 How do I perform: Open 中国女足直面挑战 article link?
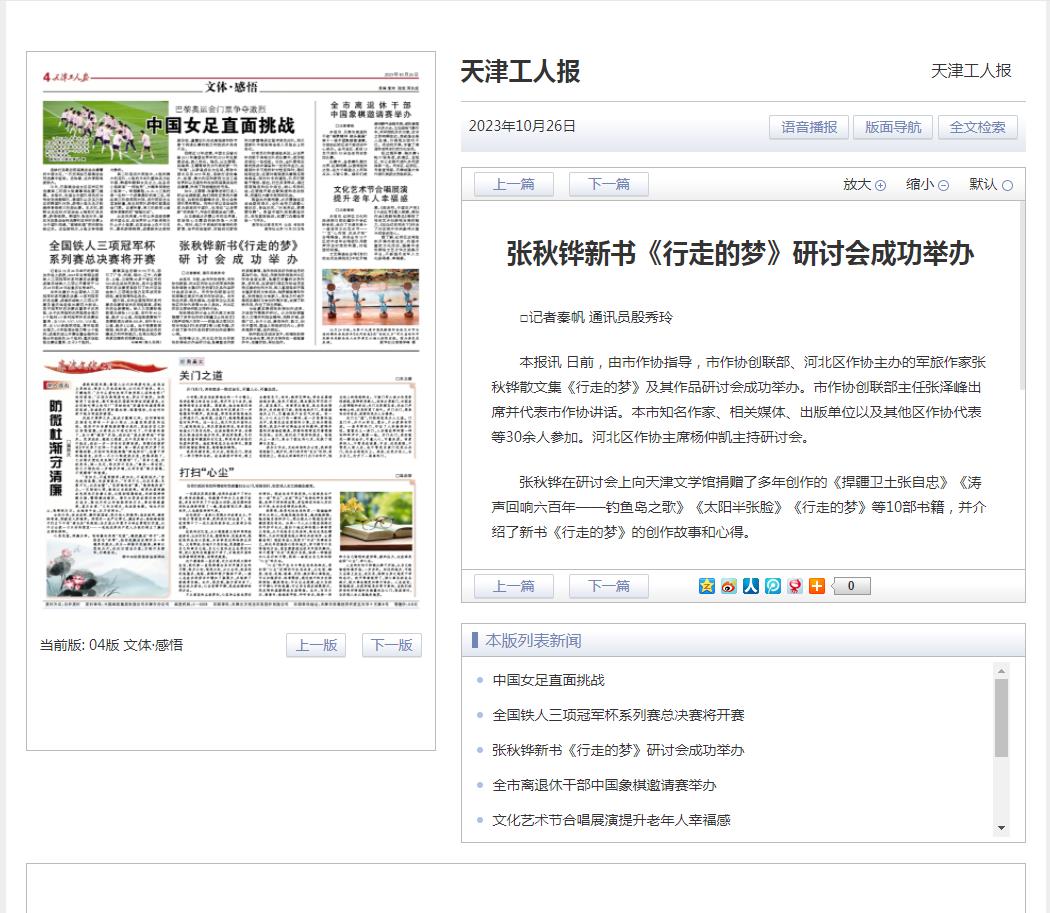click(548, 680)
